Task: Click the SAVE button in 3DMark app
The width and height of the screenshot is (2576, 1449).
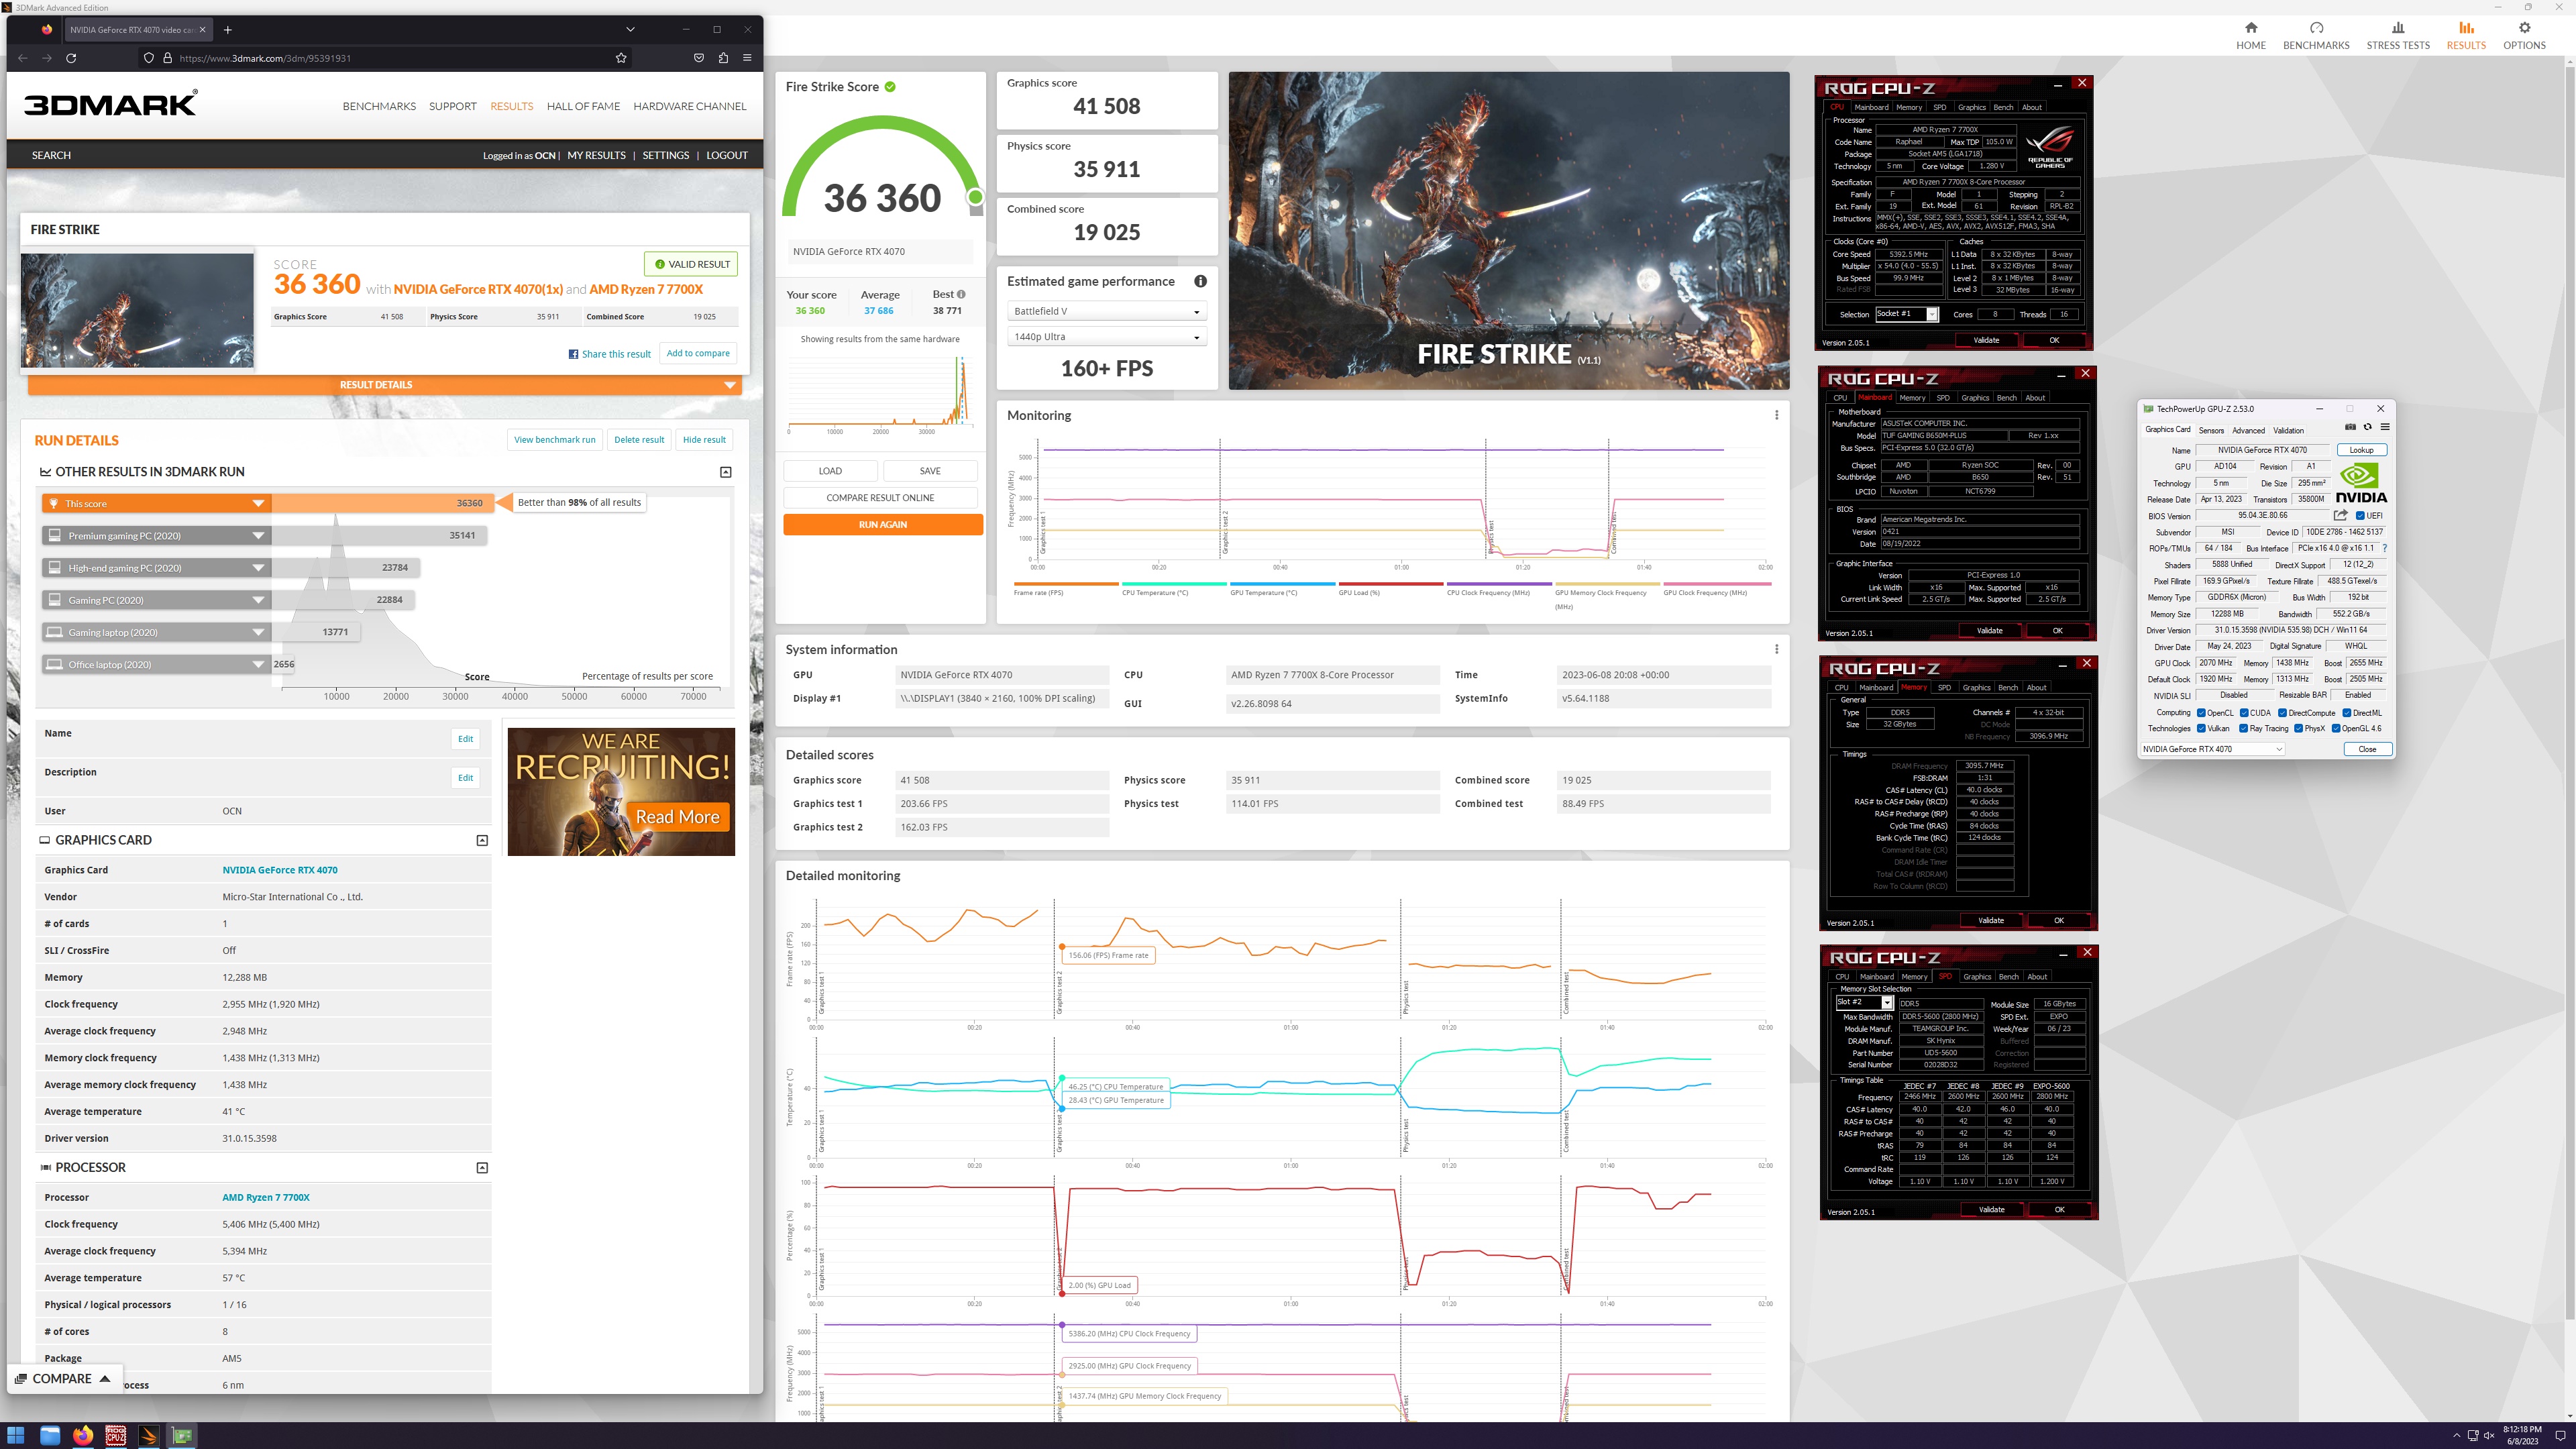Action: click(x=930, y=470)
